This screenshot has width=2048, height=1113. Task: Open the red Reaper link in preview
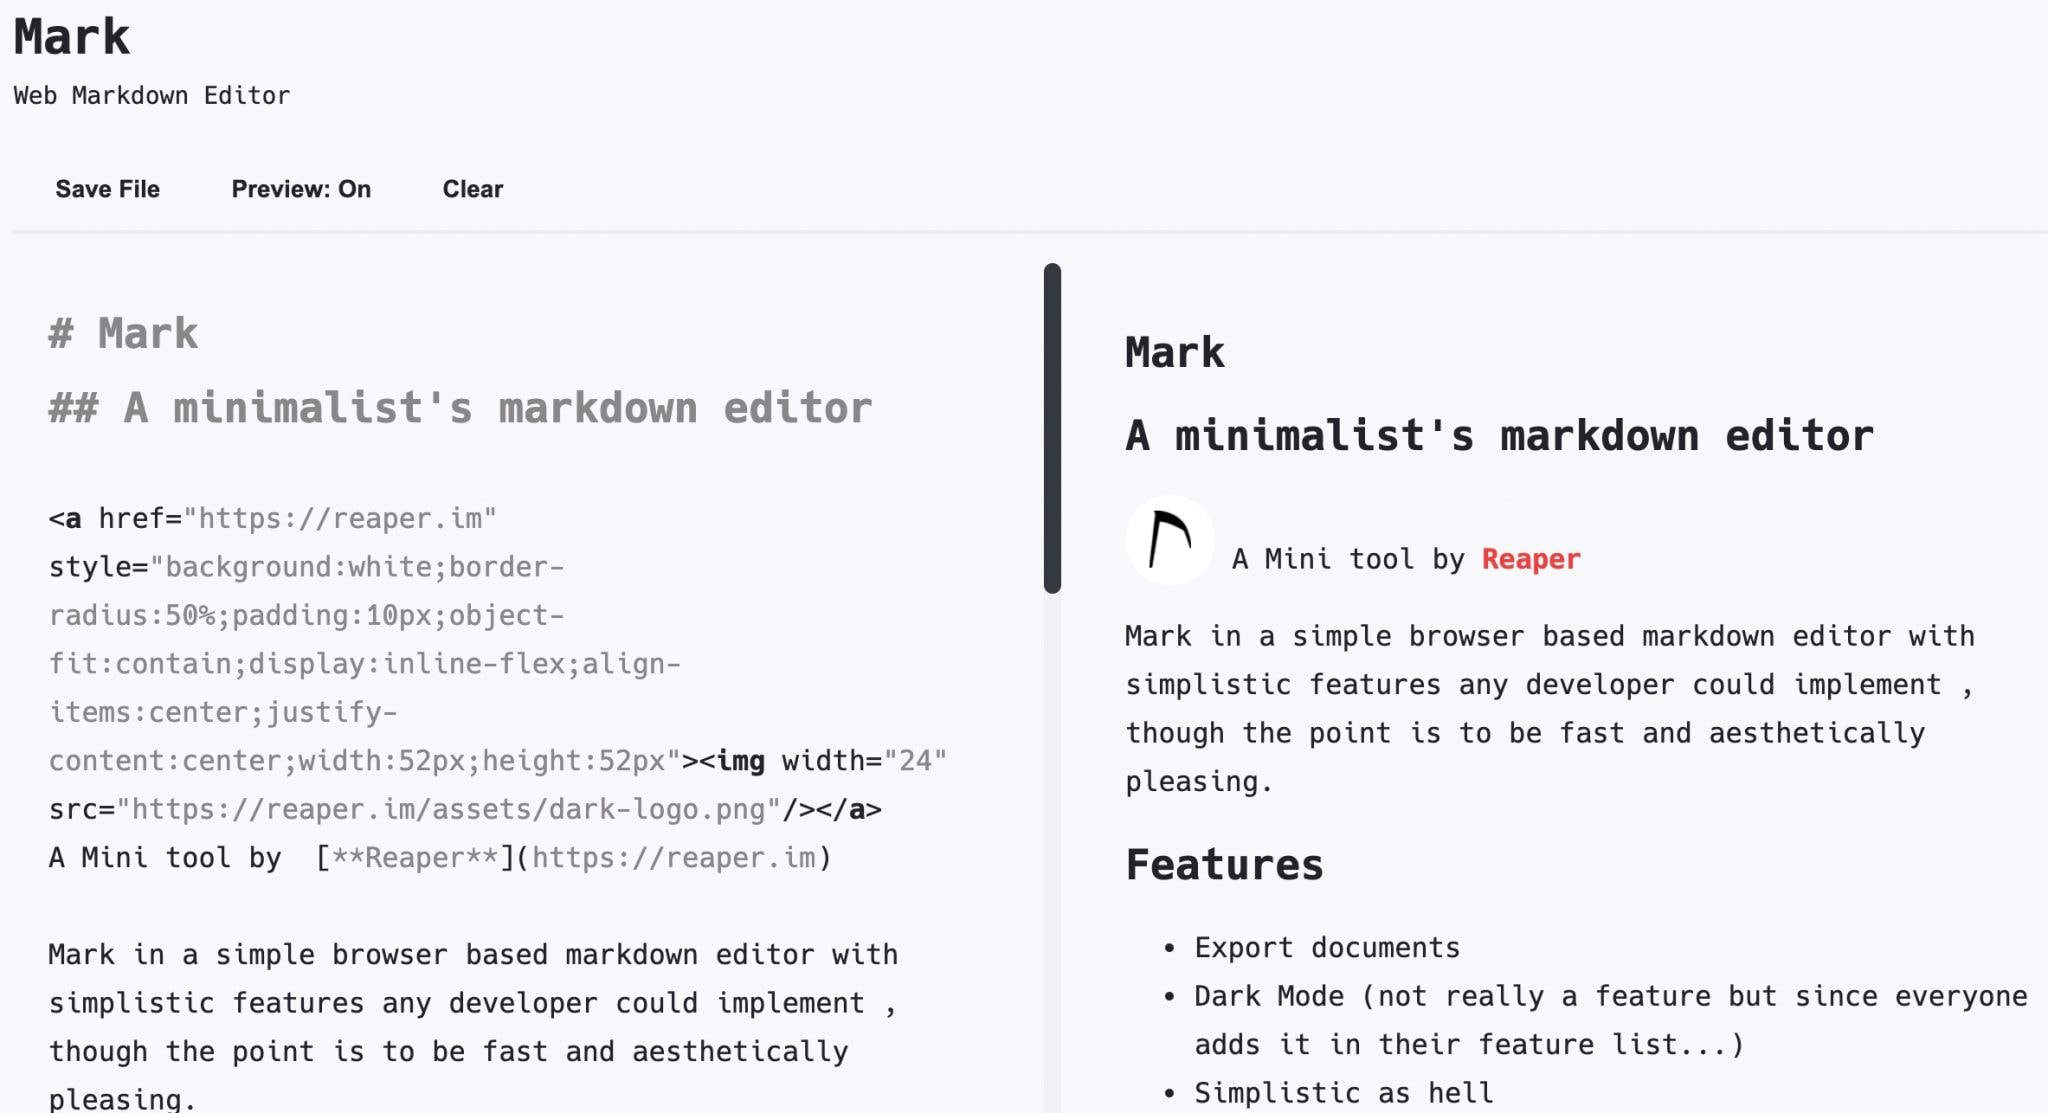(1530, 559)
